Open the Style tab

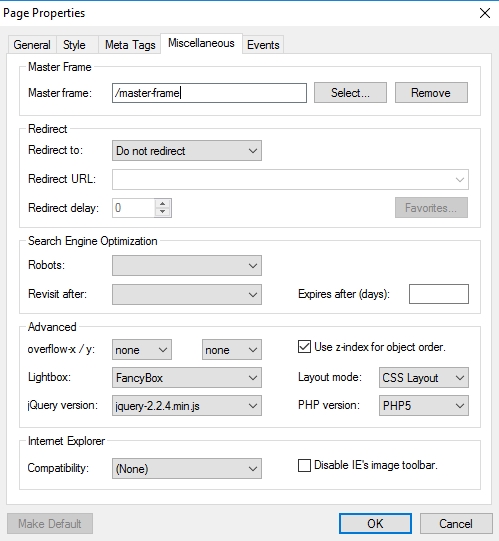[74, 45]
